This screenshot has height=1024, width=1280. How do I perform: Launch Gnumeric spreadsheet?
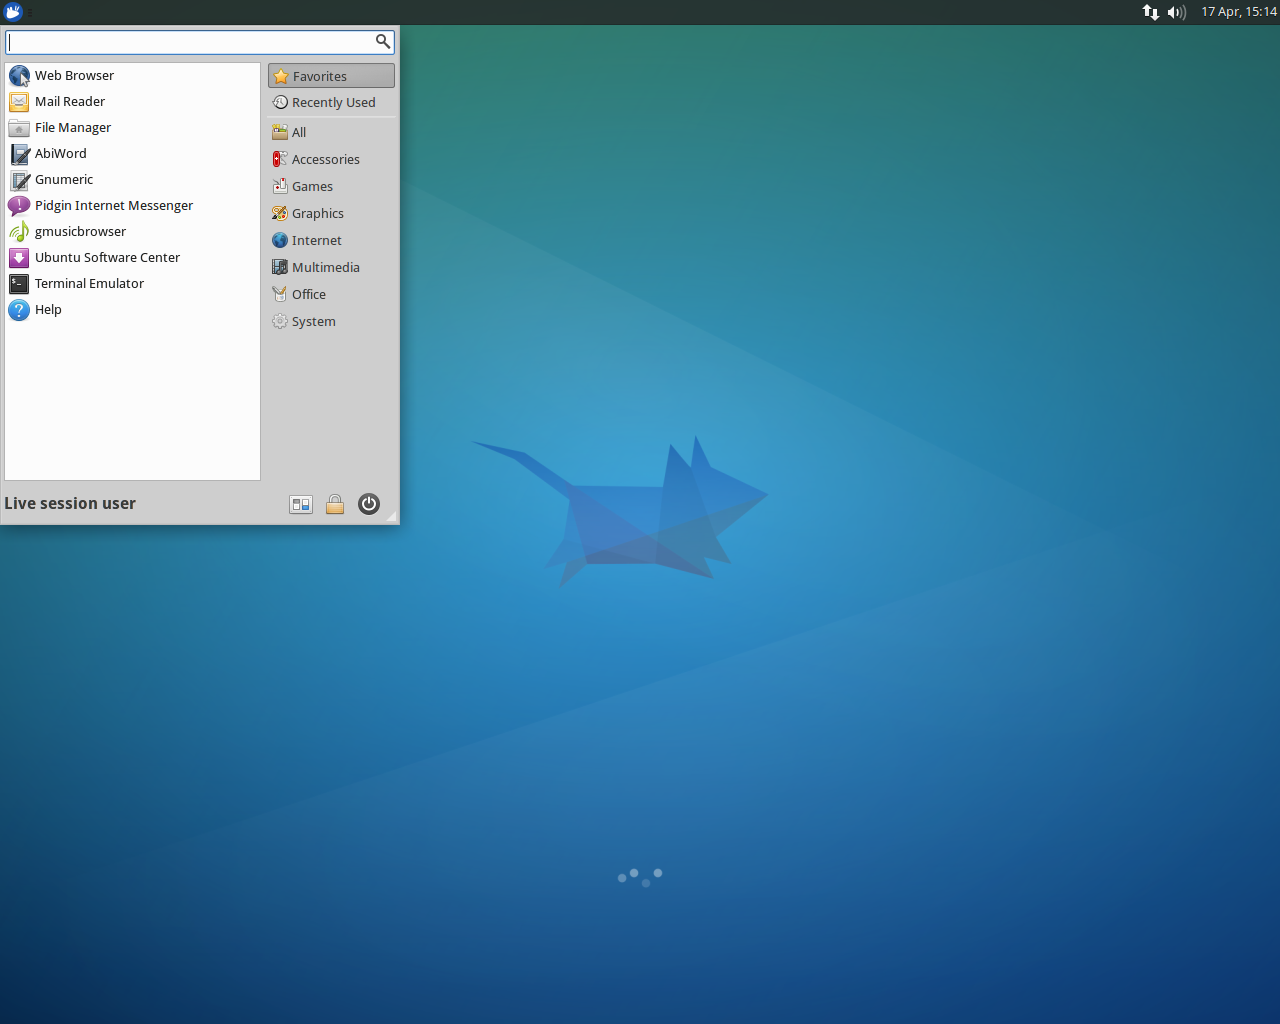pyautogui.click(x=132, y=180)
